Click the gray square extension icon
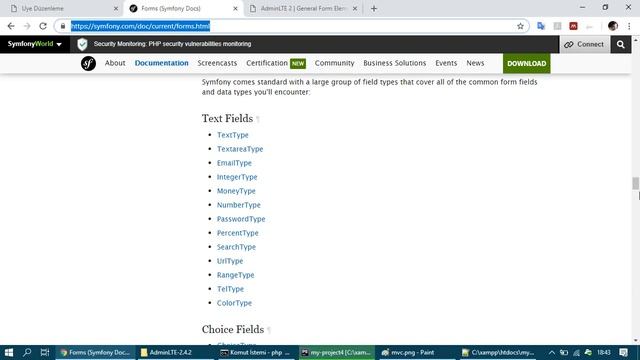This screenshot has width=640, height=360. point(557,26)
